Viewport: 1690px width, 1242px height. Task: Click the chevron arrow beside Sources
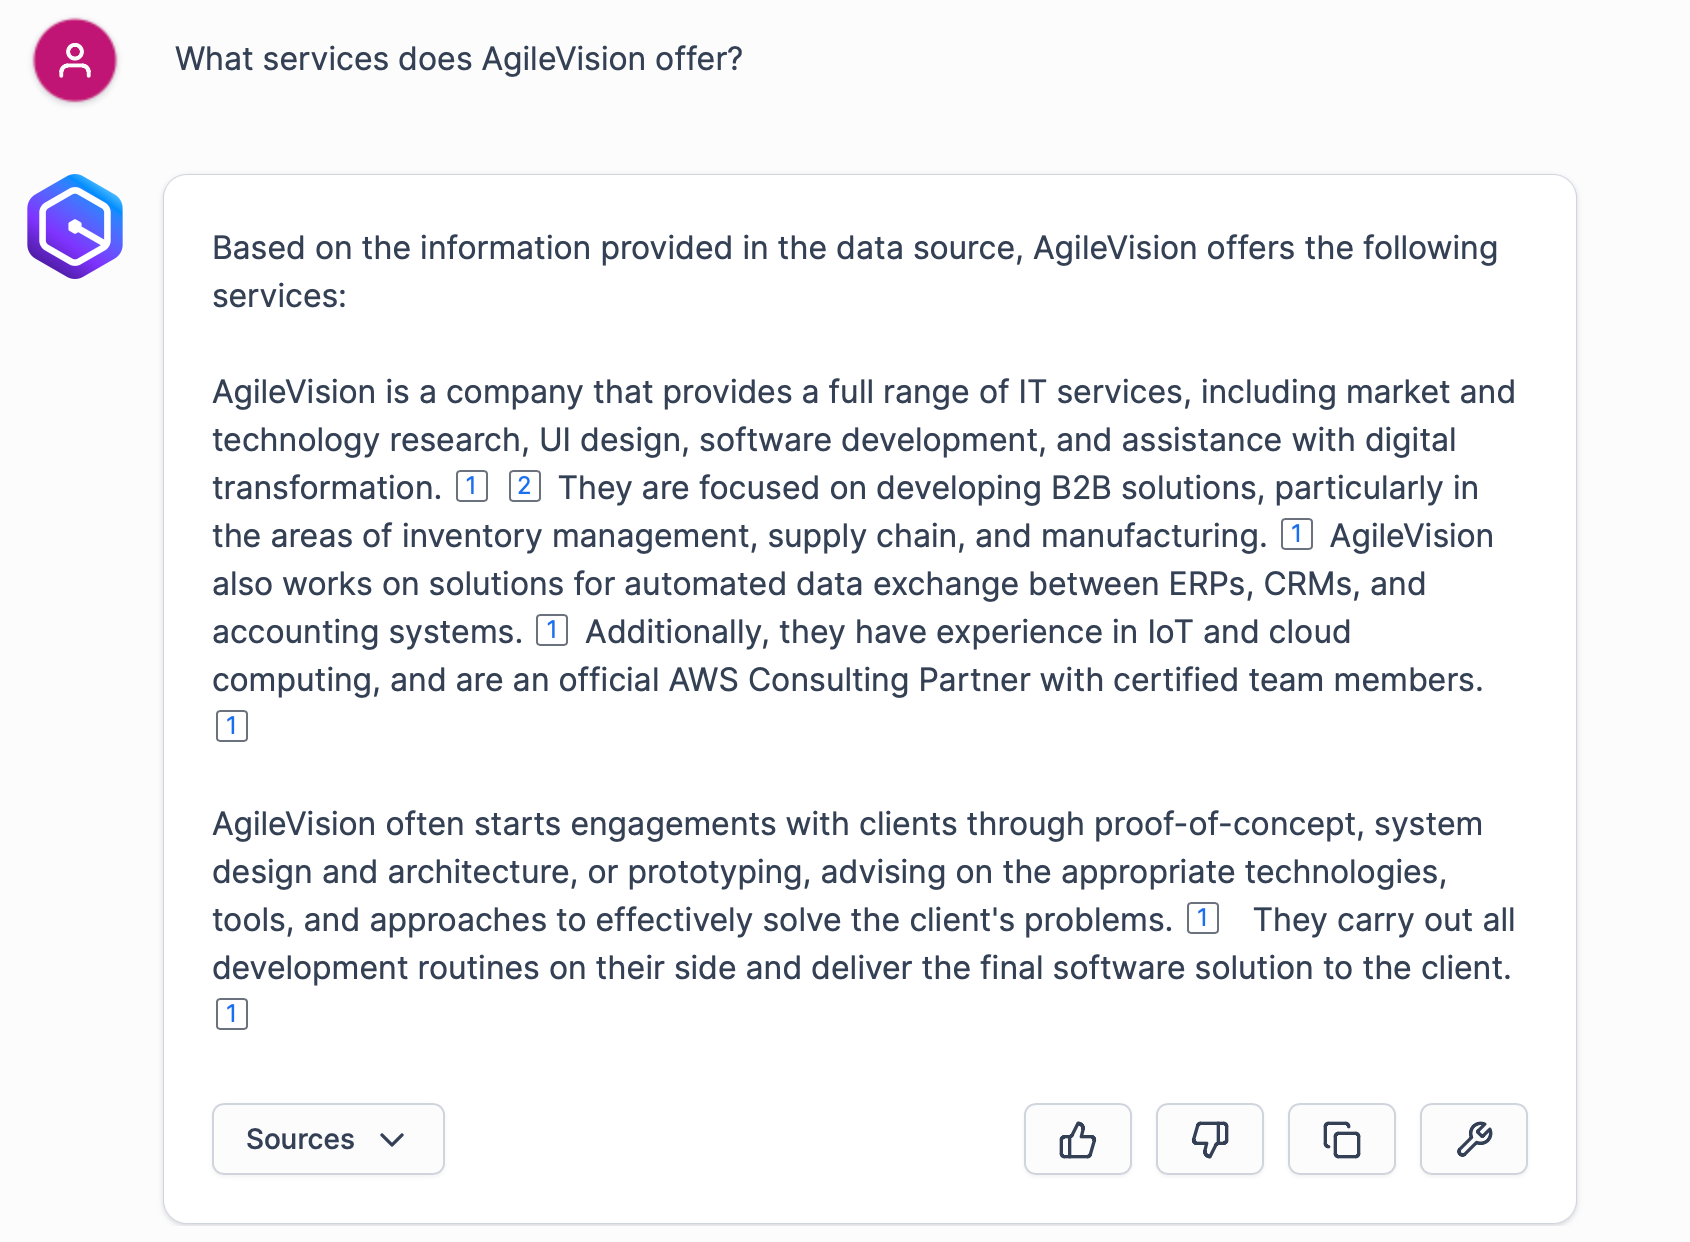click(392, 1139)
